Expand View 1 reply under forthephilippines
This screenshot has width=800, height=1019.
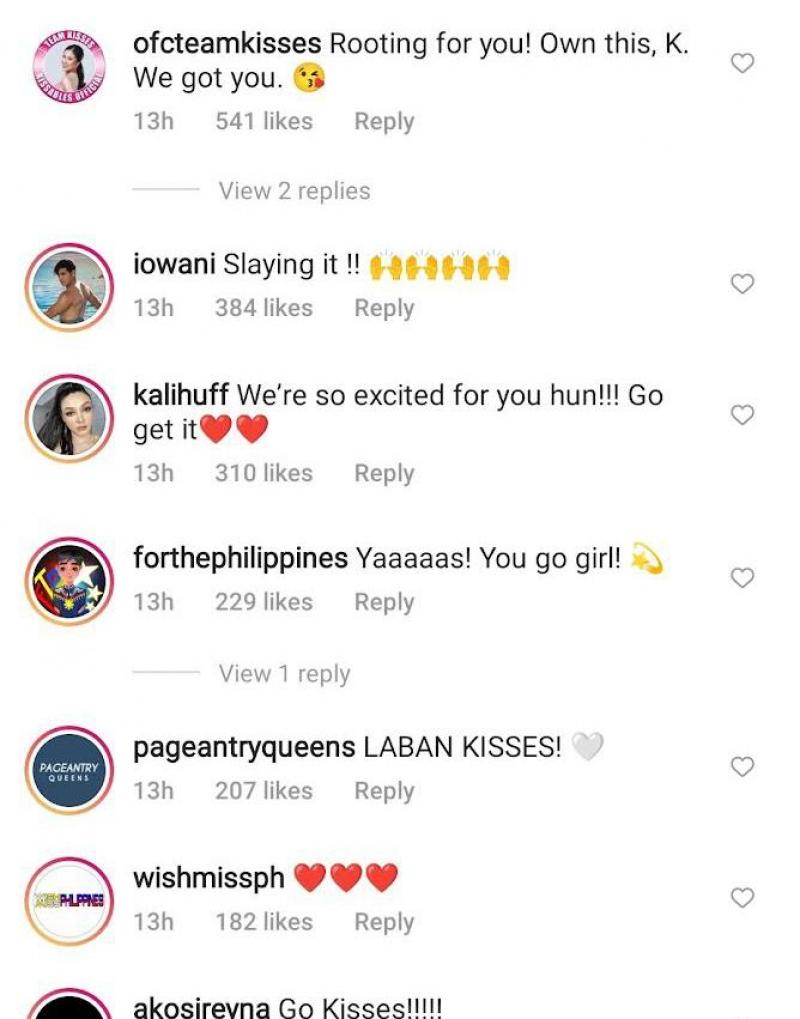[x=285, y=674]
